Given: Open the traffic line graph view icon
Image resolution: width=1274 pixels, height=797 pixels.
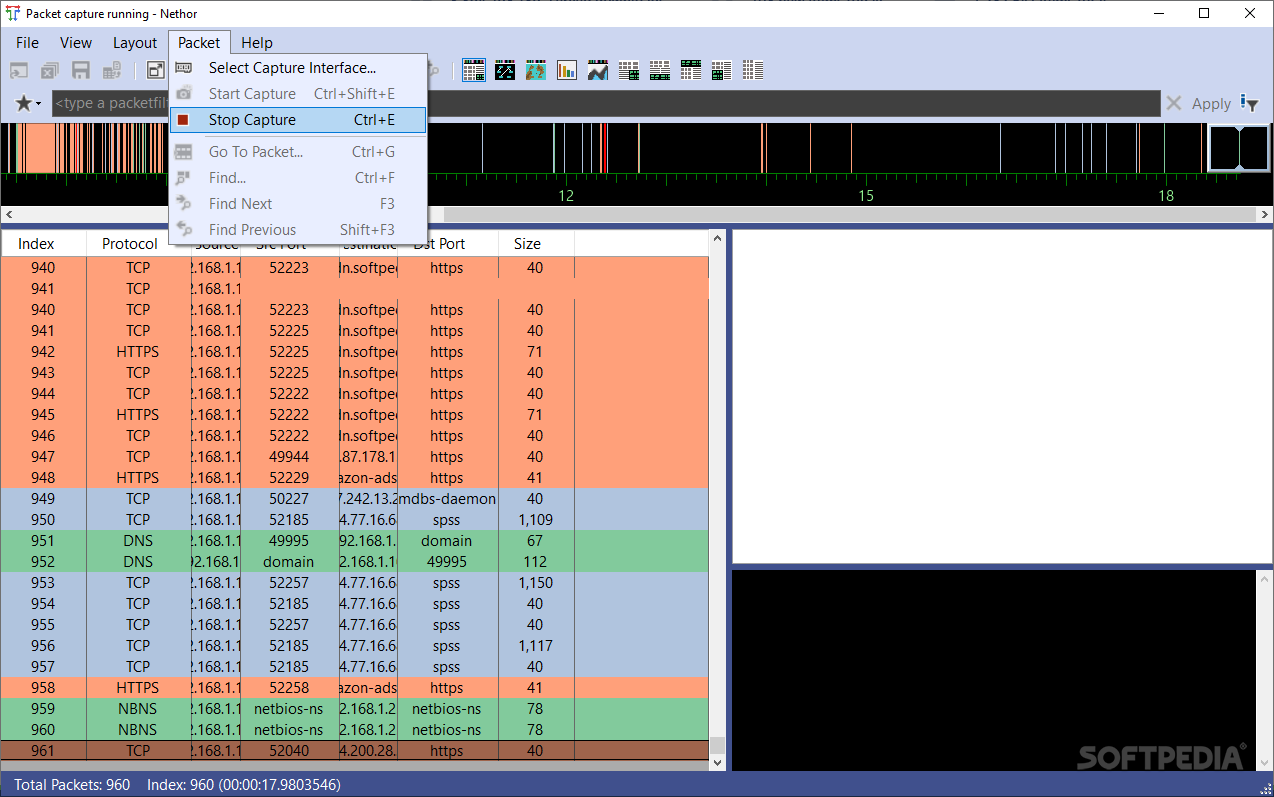Looking at the screenshot, I should click(x=598, y=70).
